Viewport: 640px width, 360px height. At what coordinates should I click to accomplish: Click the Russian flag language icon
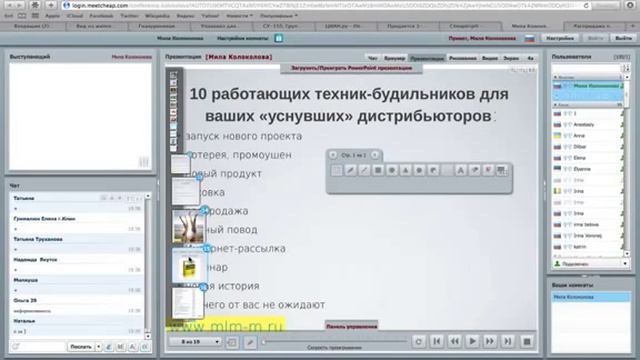point(530,38)
